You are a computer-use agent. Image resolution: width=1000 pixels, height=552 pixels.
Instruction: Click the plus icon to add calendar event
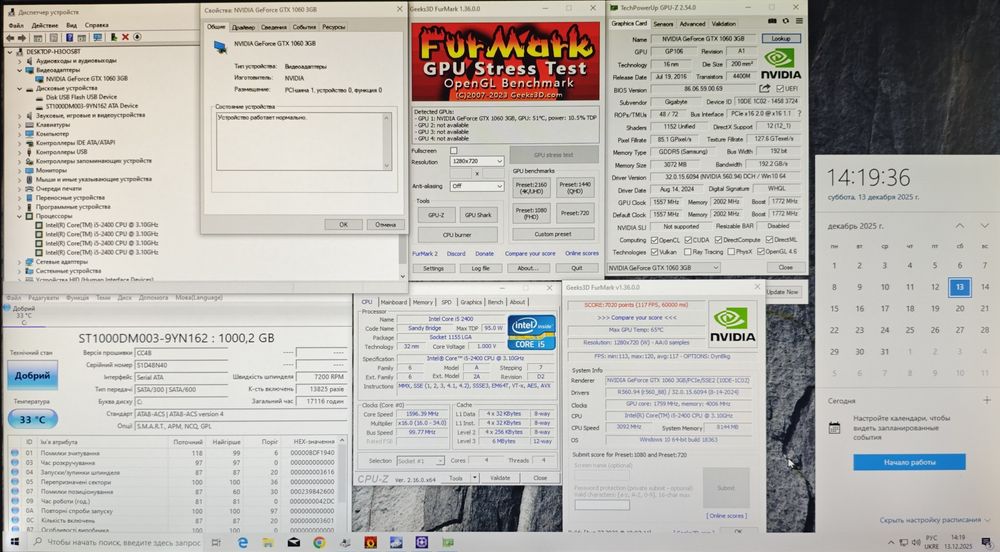tap(987, 400)
